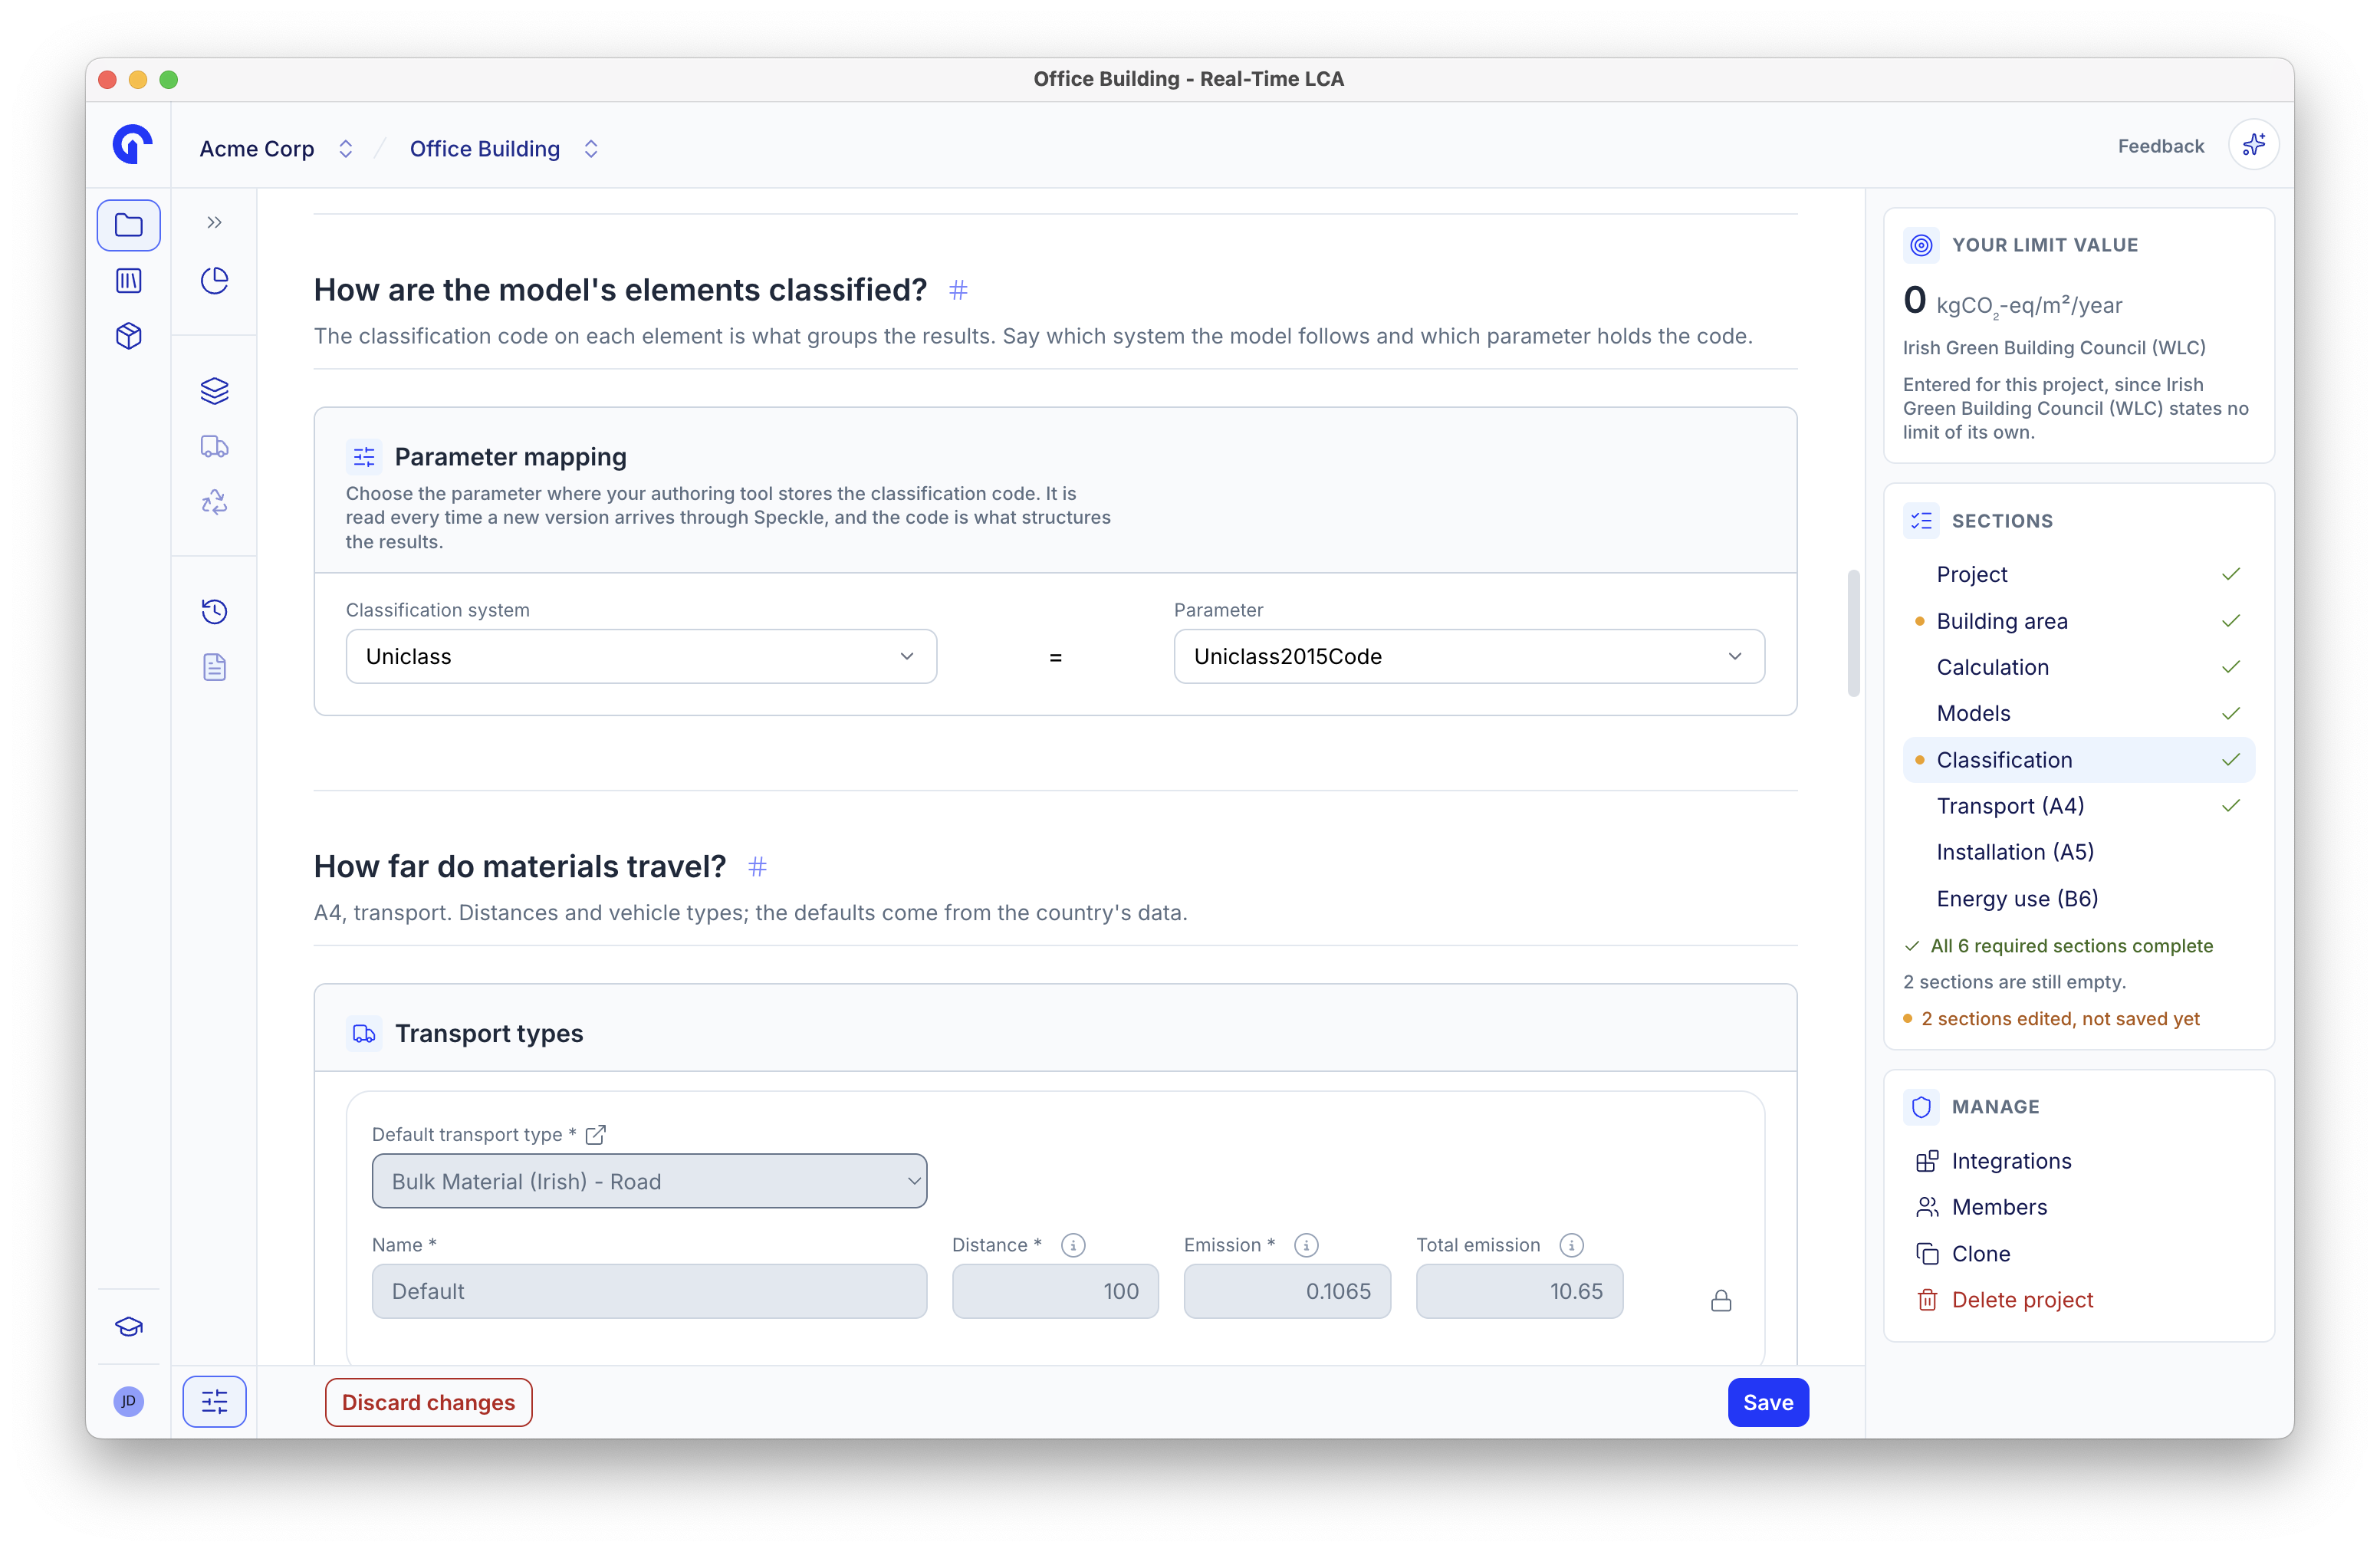This screenshot has height=1552, width=2380.
Task: Open the document report icon in sidebar
Action: point(214,667)
